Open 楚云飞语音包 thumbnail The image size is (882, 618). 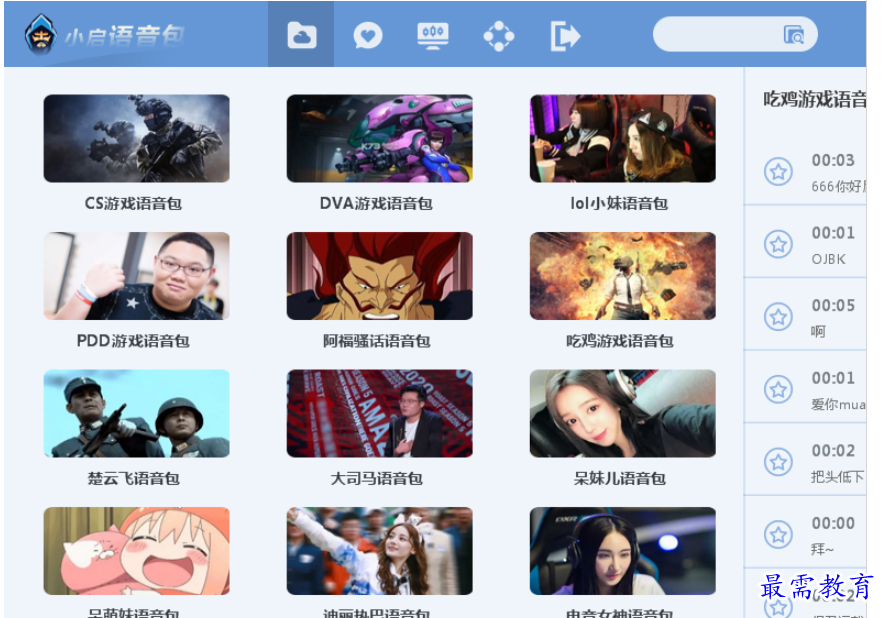click(x=137, y=413)
